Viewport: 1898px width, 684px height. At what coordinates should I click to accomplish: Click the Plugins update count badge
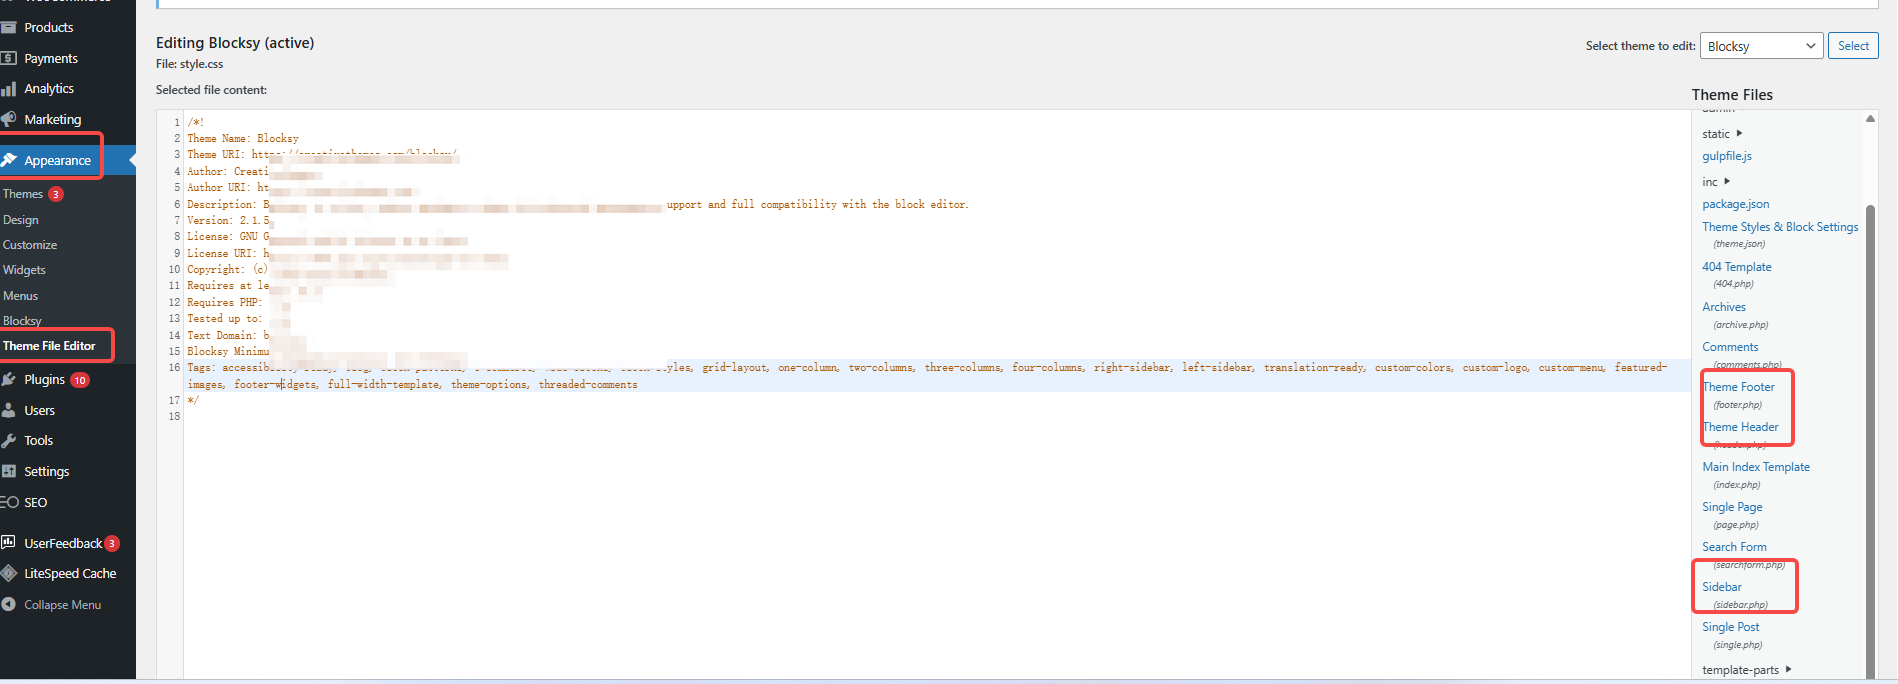tap(80, 380)
